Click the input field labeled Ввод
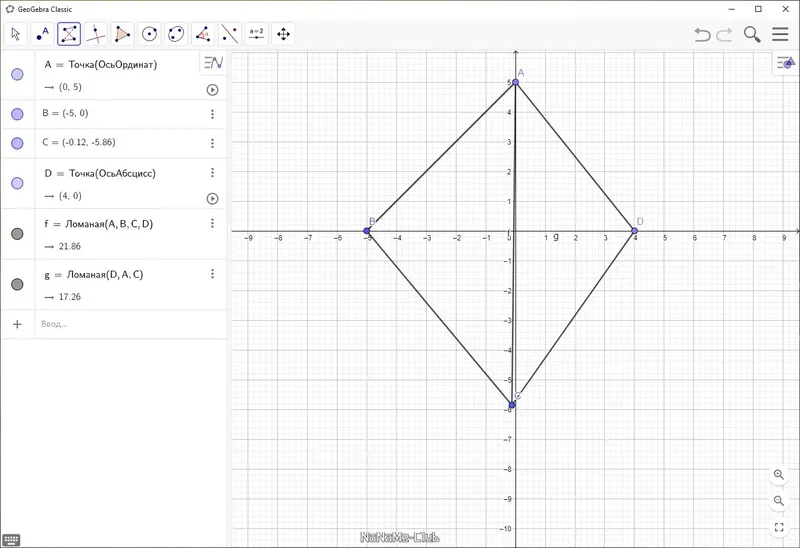800x548 pixels. pos(131,324)
